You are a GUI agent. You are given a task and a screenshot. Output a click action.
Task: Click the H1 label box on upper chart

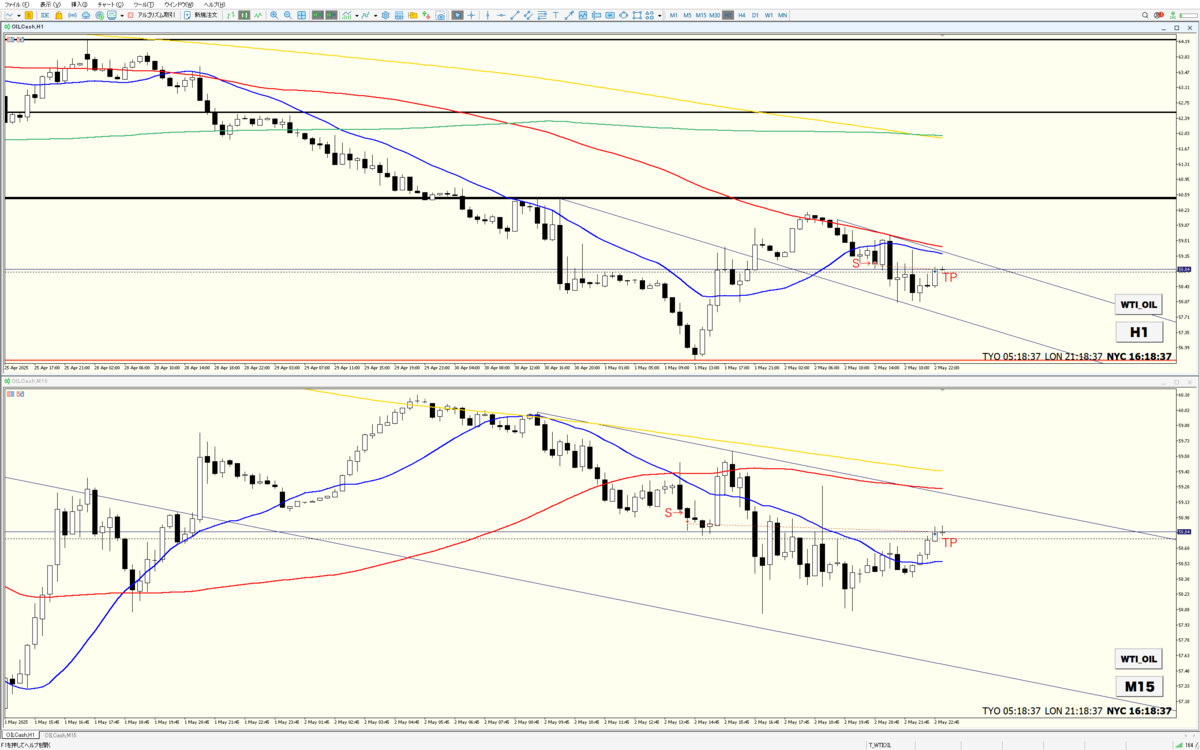(1140, 331)
